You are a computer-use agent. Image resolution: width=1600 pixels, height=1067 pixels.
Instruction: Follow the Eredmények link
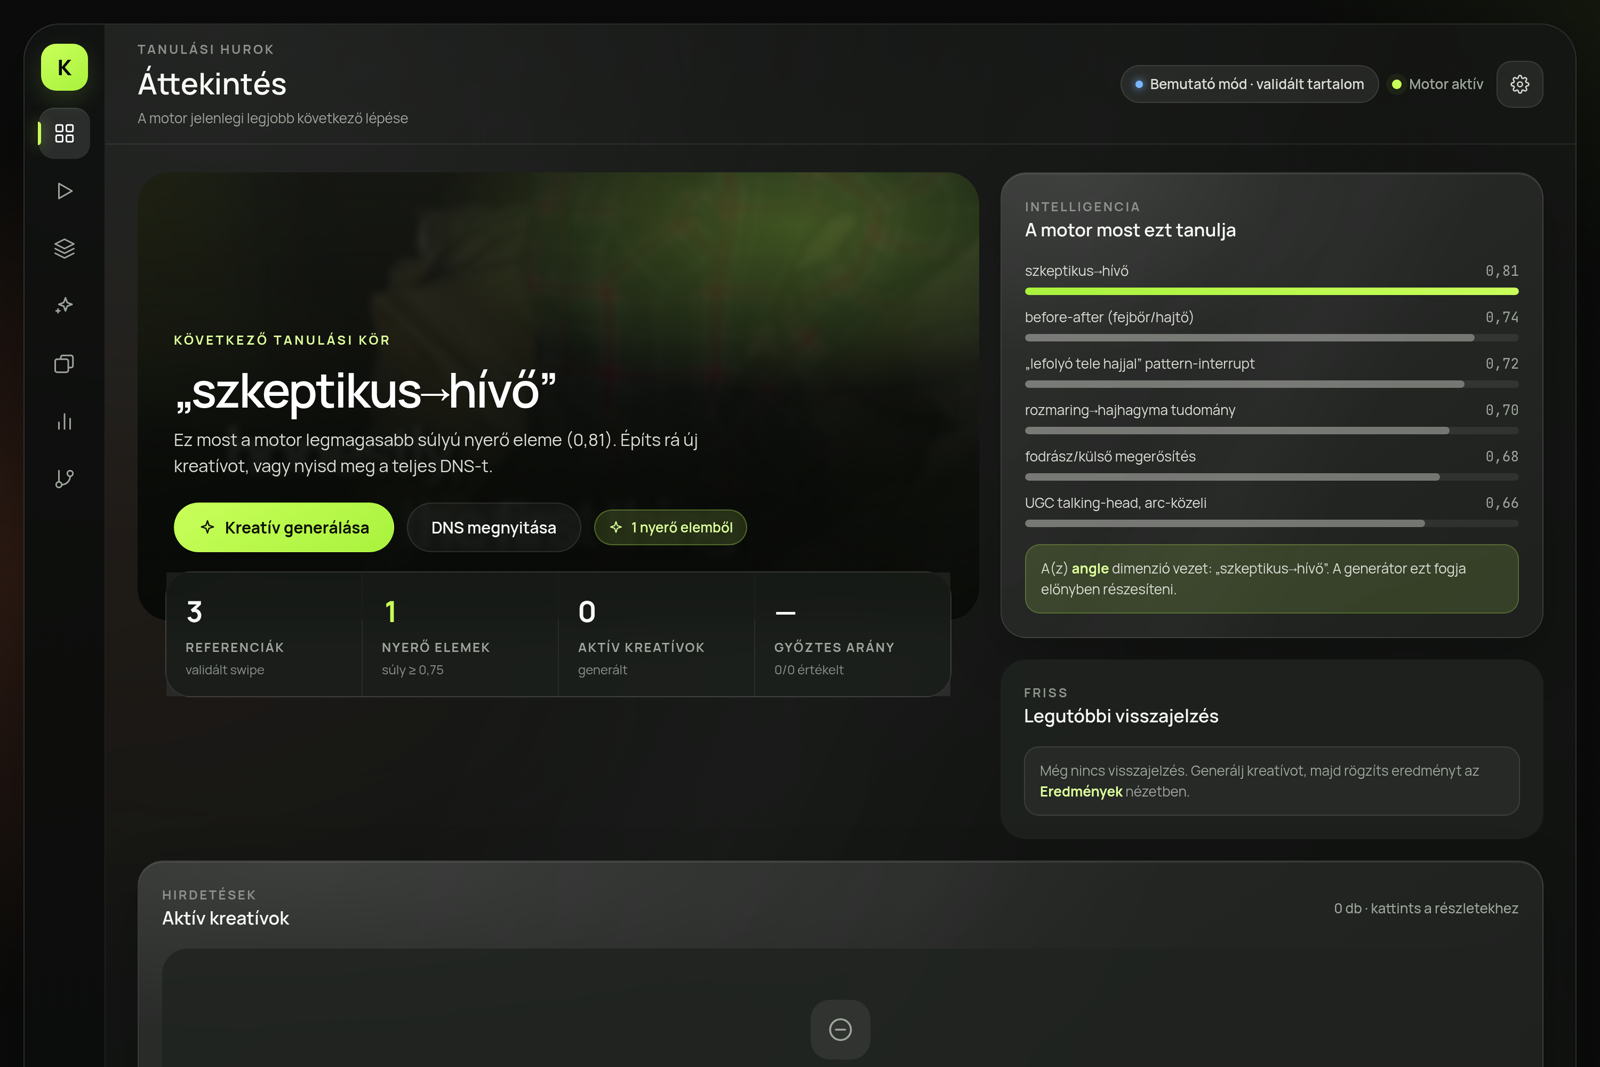pyautogui.click(x=1081, y=791)
